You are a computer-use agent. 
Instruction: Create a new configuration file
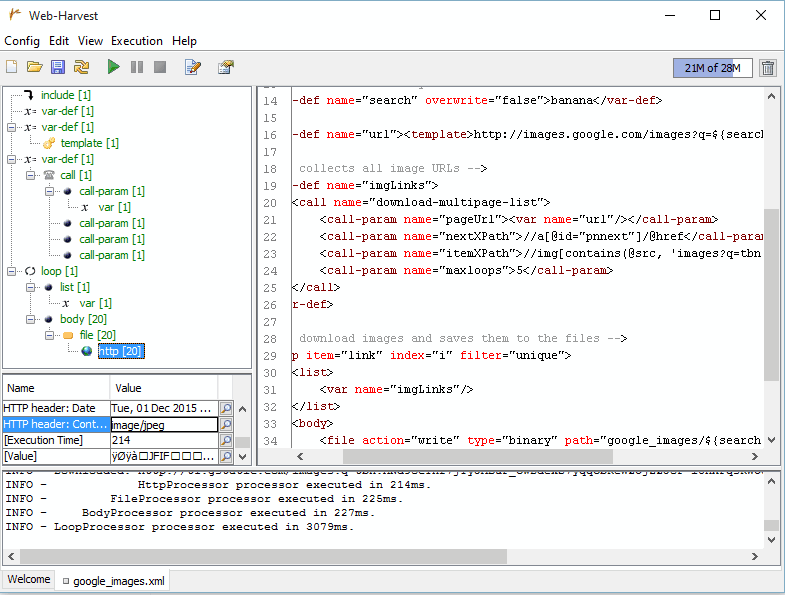point(12,67)
